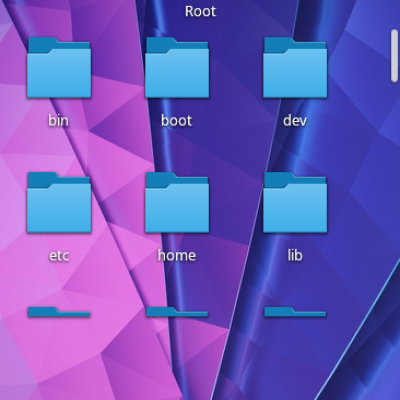
Task: Click the 'etc' text label
Action: [x=59, y=255]
